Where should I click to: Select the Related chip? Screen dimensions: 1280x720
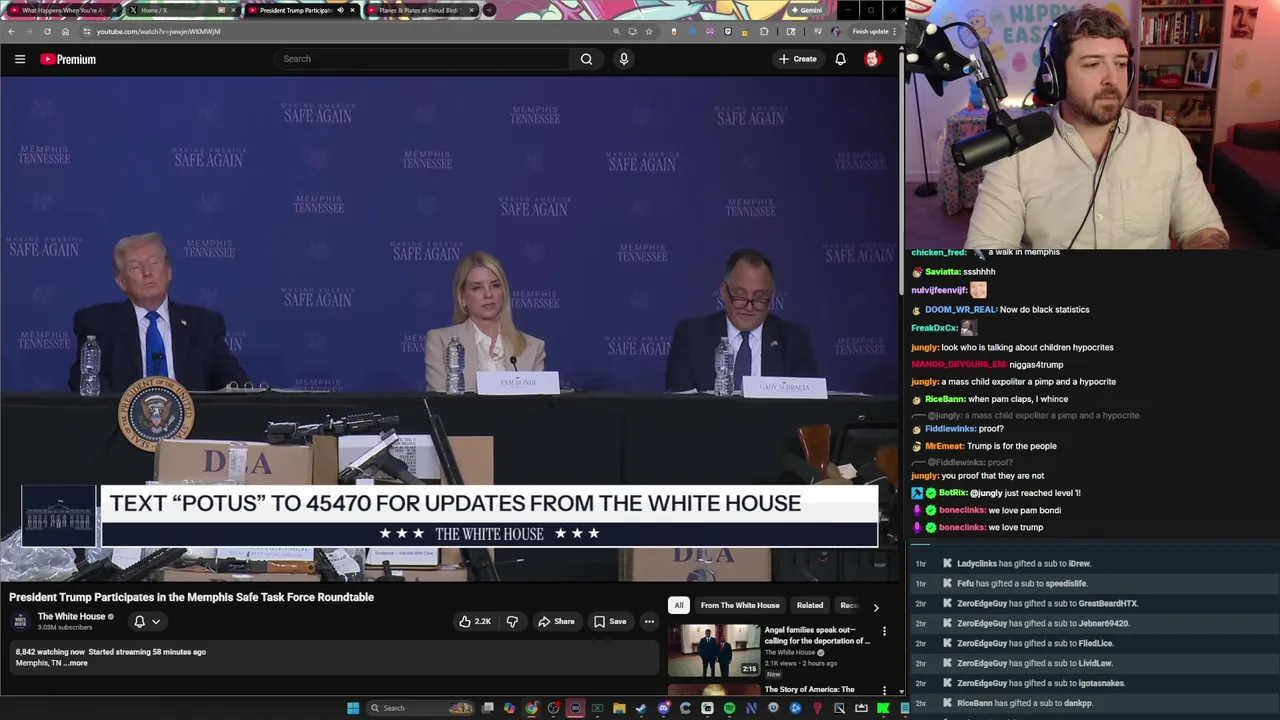click(x=810, y=605)
